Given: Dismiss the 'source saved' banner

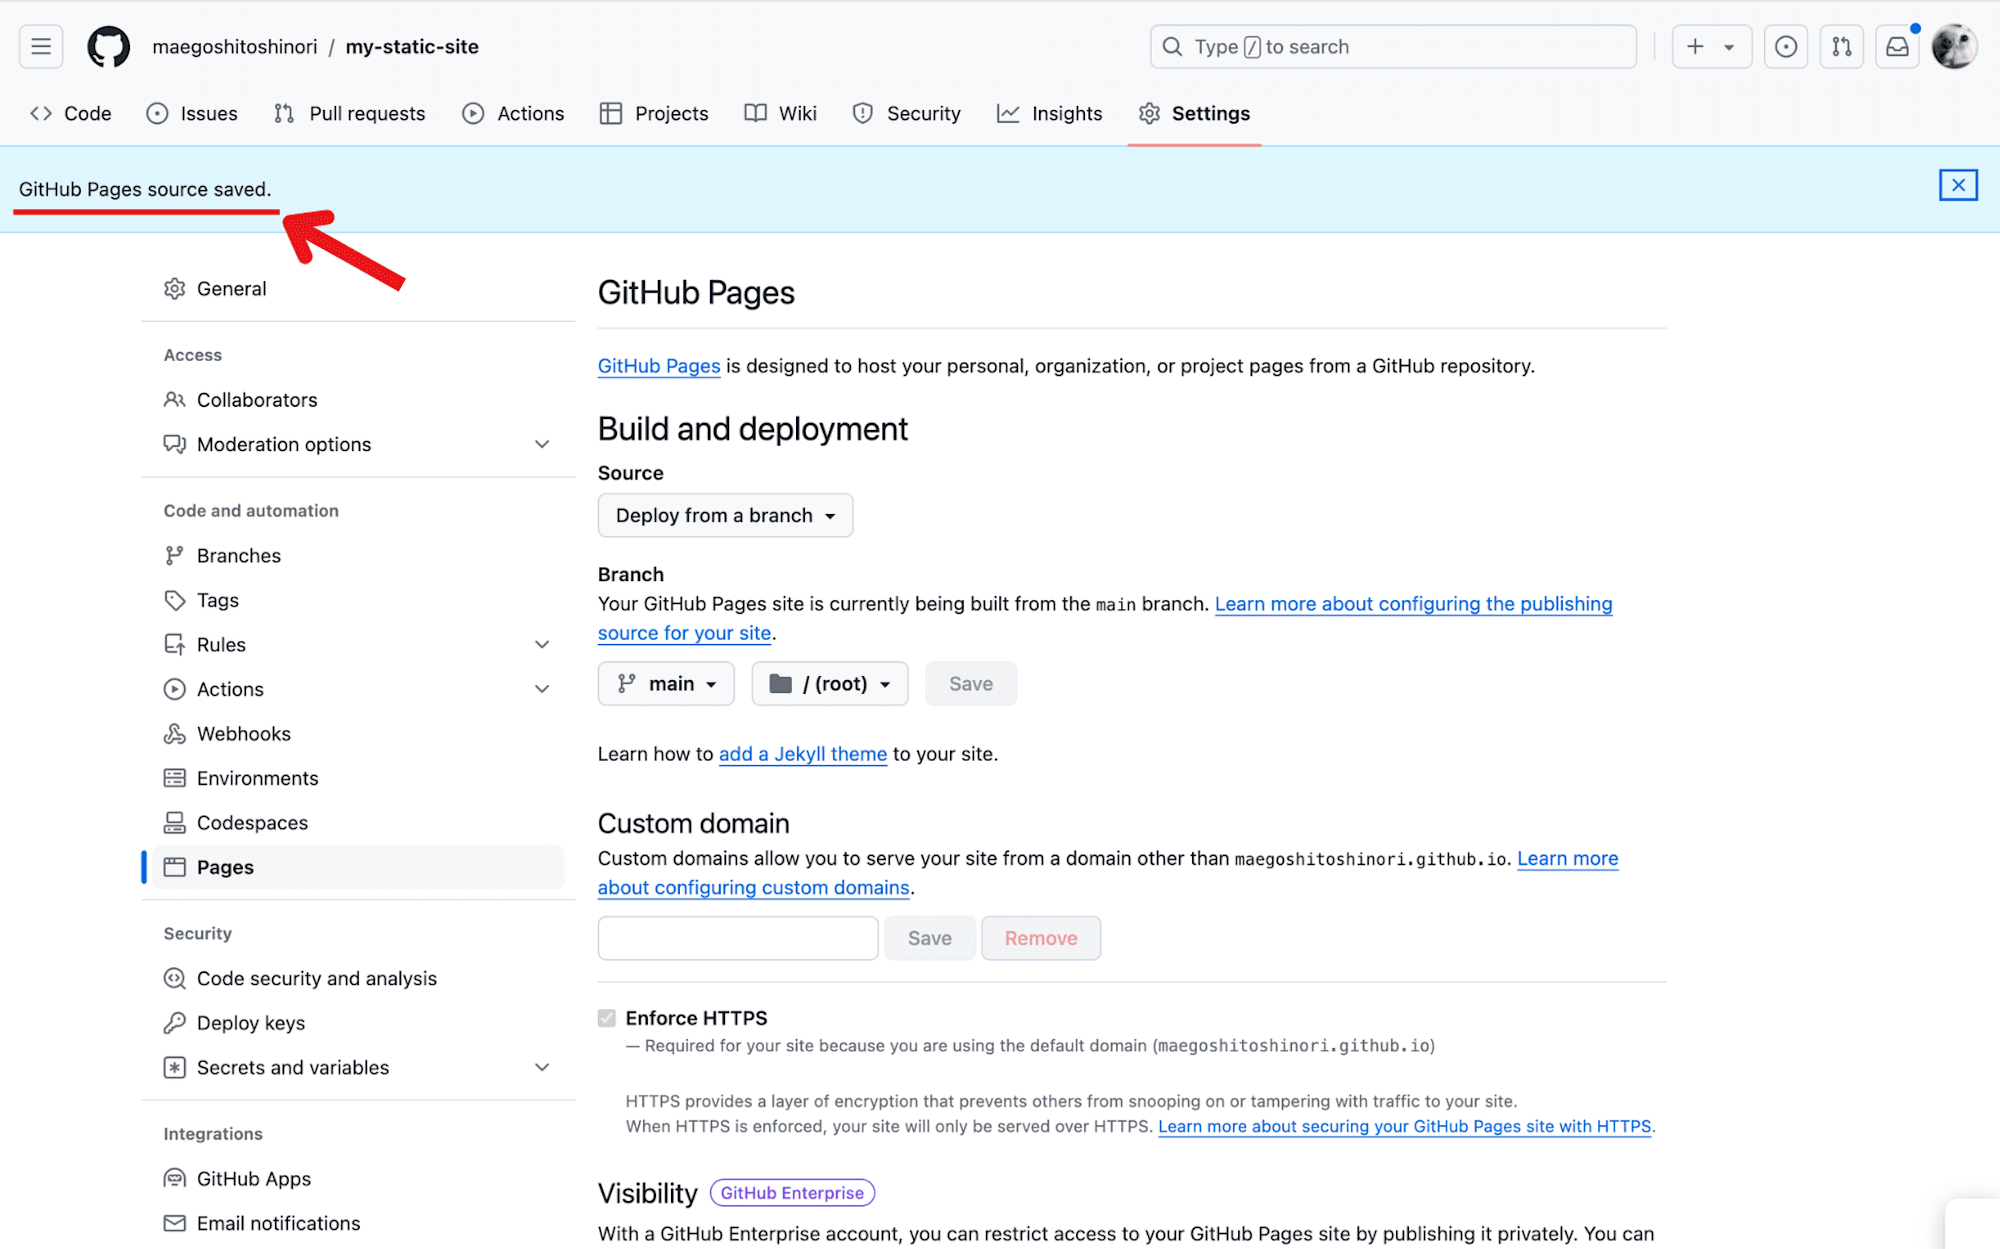Looking at the screenshot, I should coord(1958,185).
